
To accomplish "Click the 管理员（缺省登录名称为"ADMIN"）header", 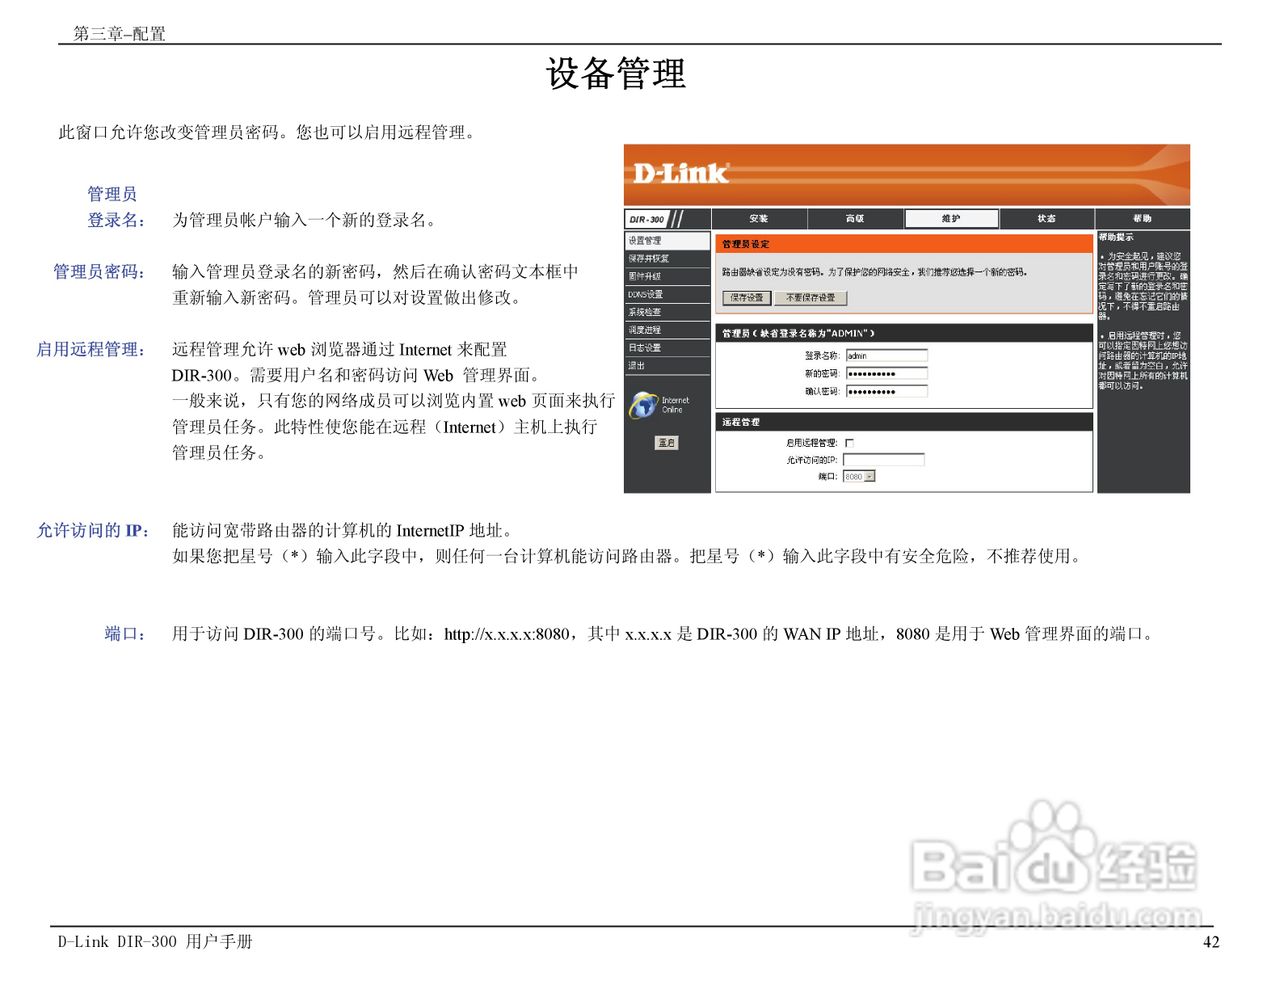I will (x=903, y=333).
